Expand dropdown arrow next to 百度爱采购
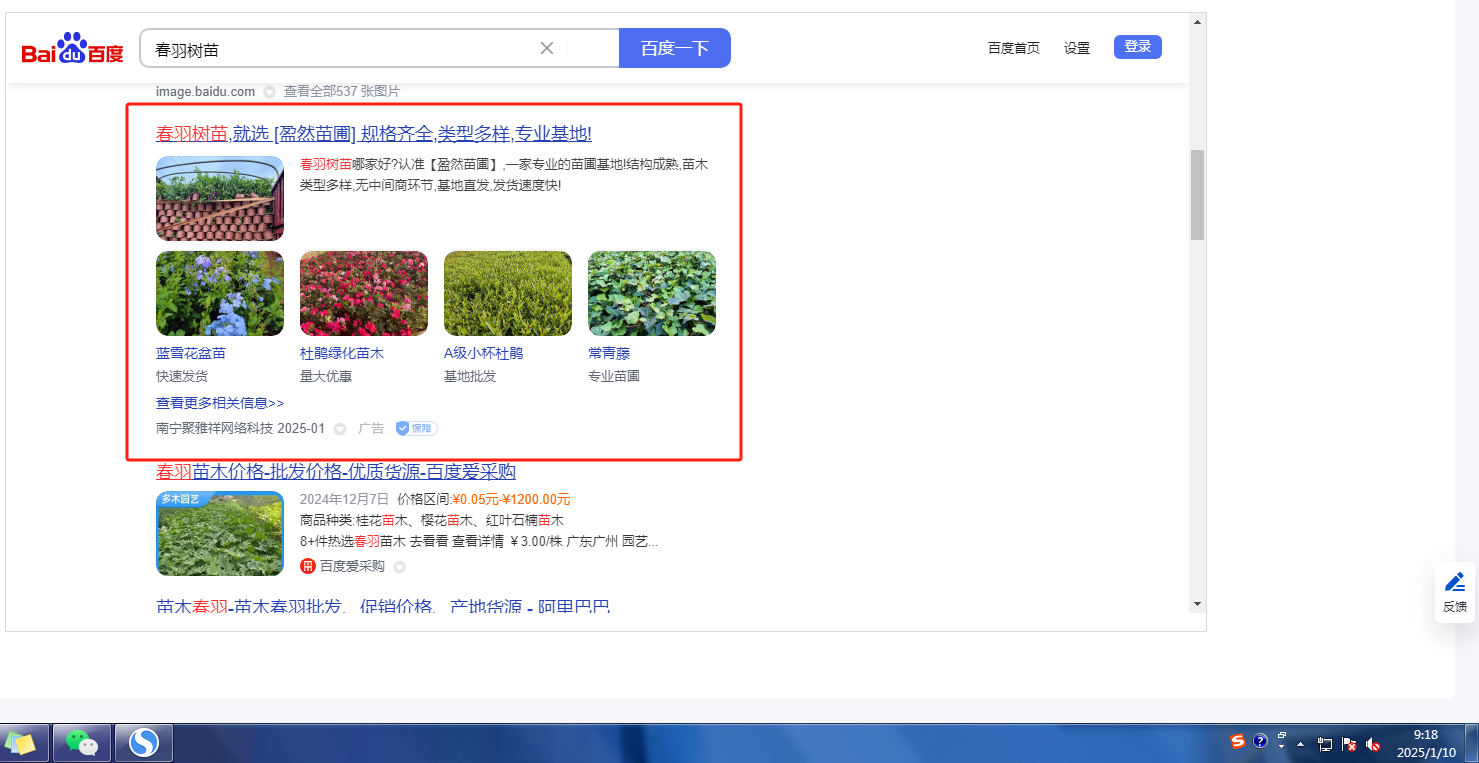Image resolution: width=1479 pixels, height=763 pixels. (399, 567)
